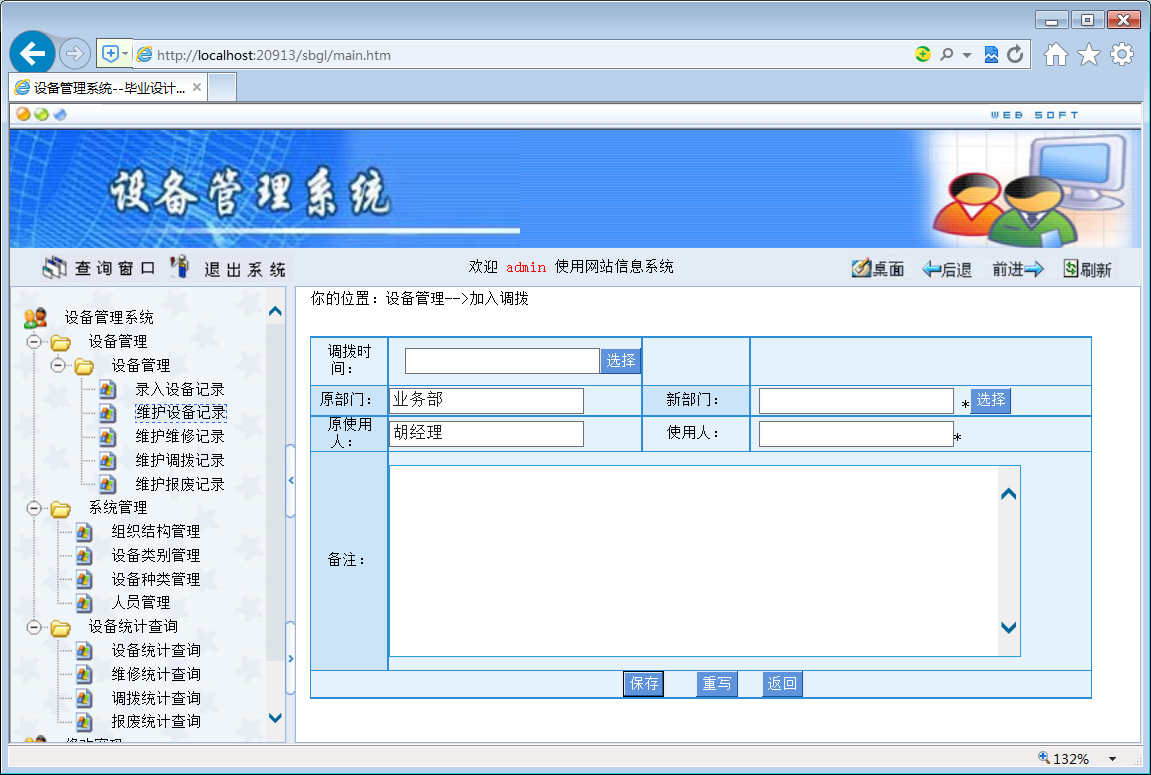The image size is (1151, 775).
Task: Click the browser Back arrow button
Action: 32,54
